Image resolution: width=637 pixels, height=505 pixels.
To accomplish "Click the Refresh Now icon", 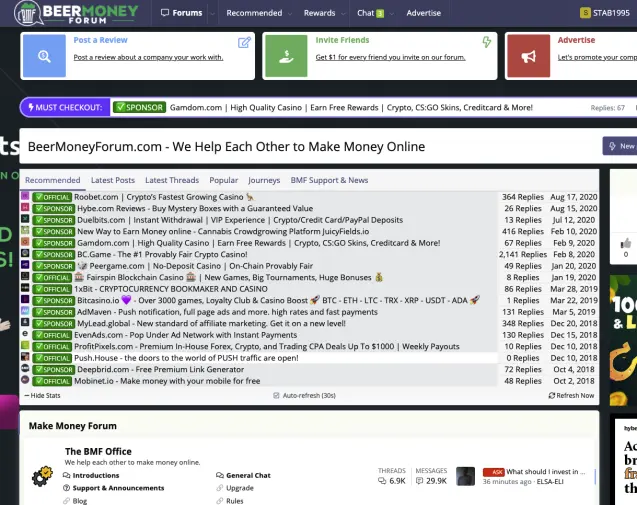I will point(551,395).
